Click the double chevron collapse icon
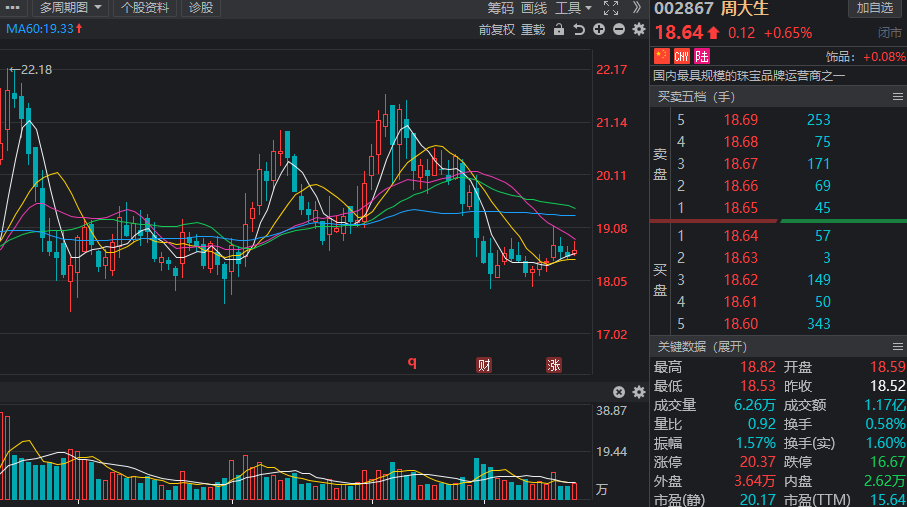Viewport: 907px width, 507px height. 636,8
